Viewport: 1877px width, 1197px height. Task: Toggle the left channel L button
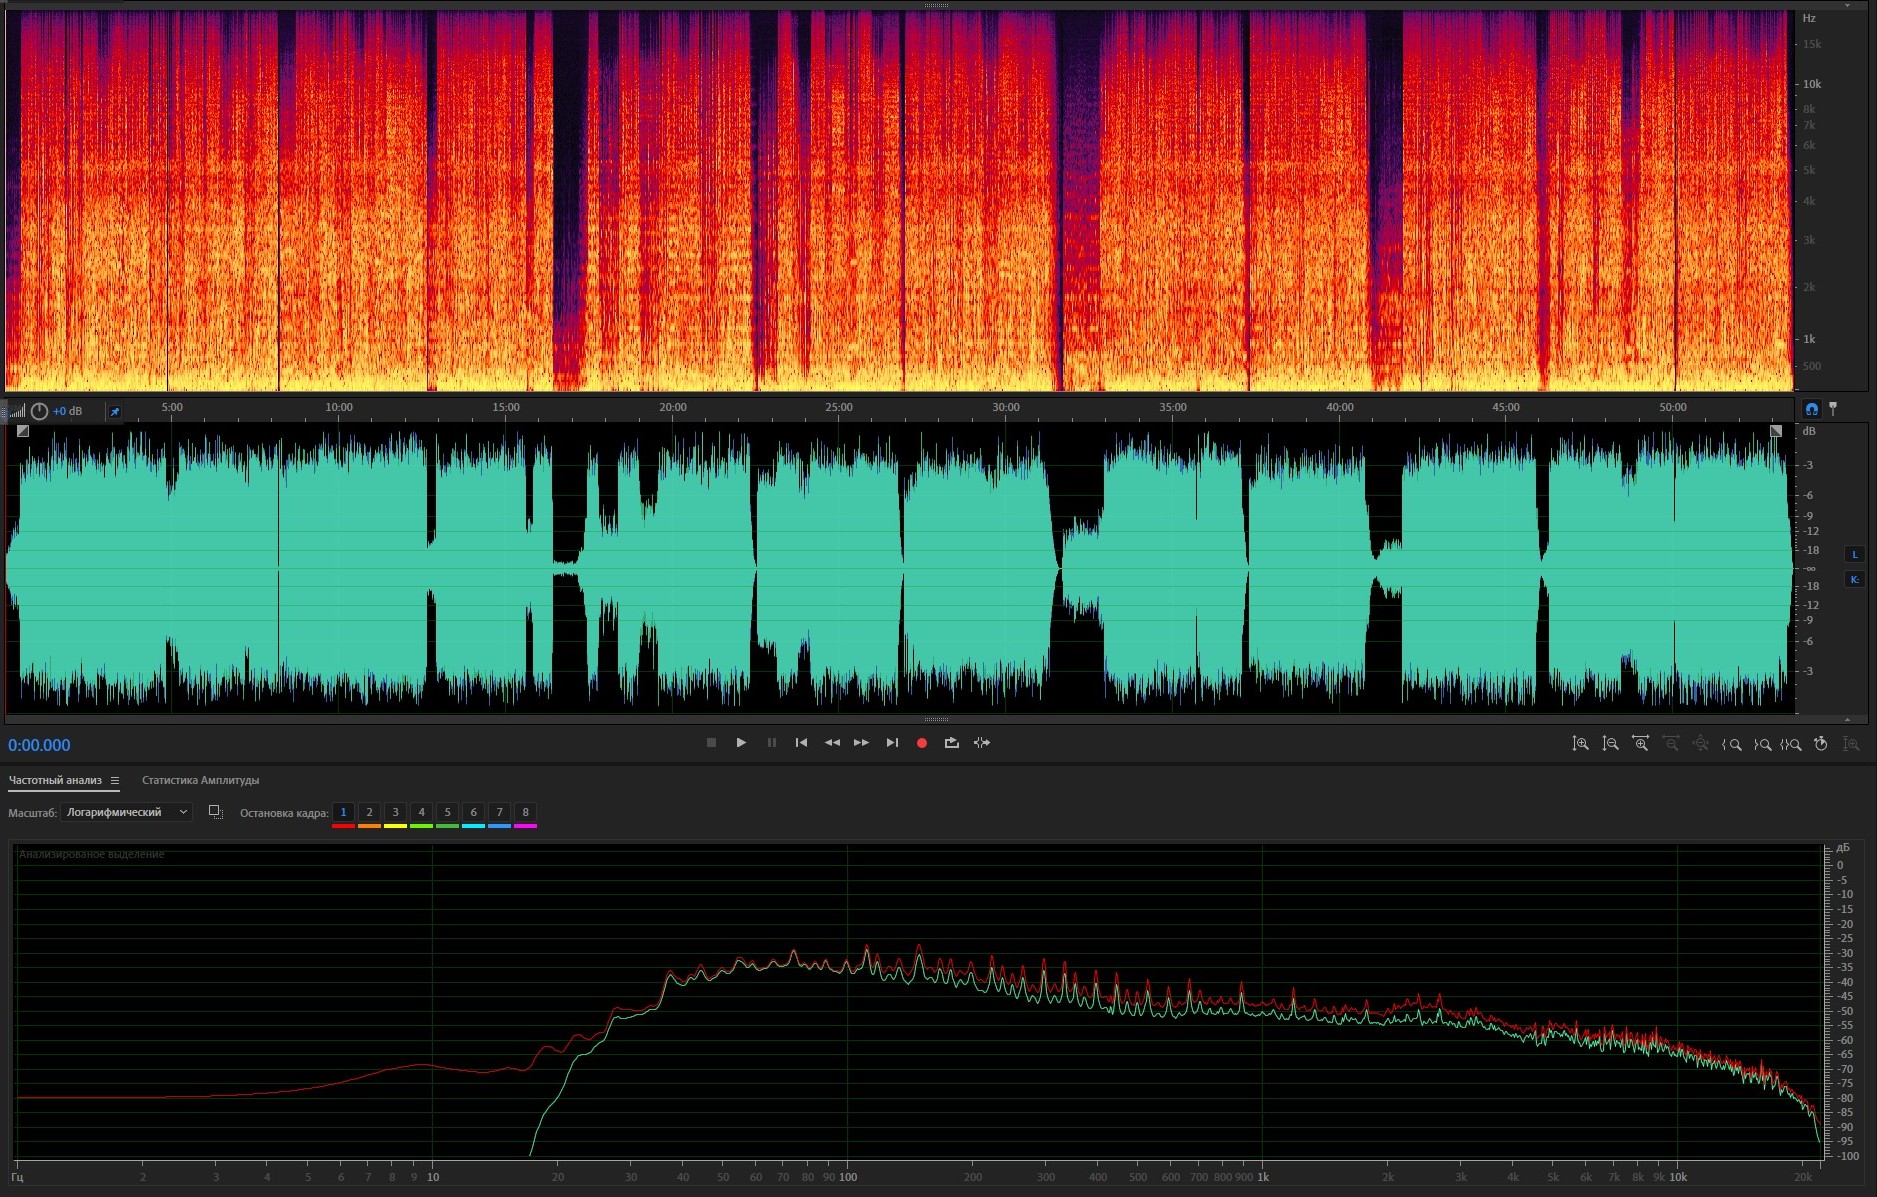point(1854,554)
